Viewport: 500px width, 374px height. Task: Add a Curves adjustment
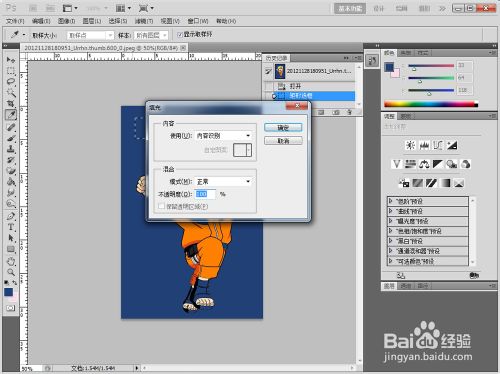pyautogui.click(x=438, y=145)
